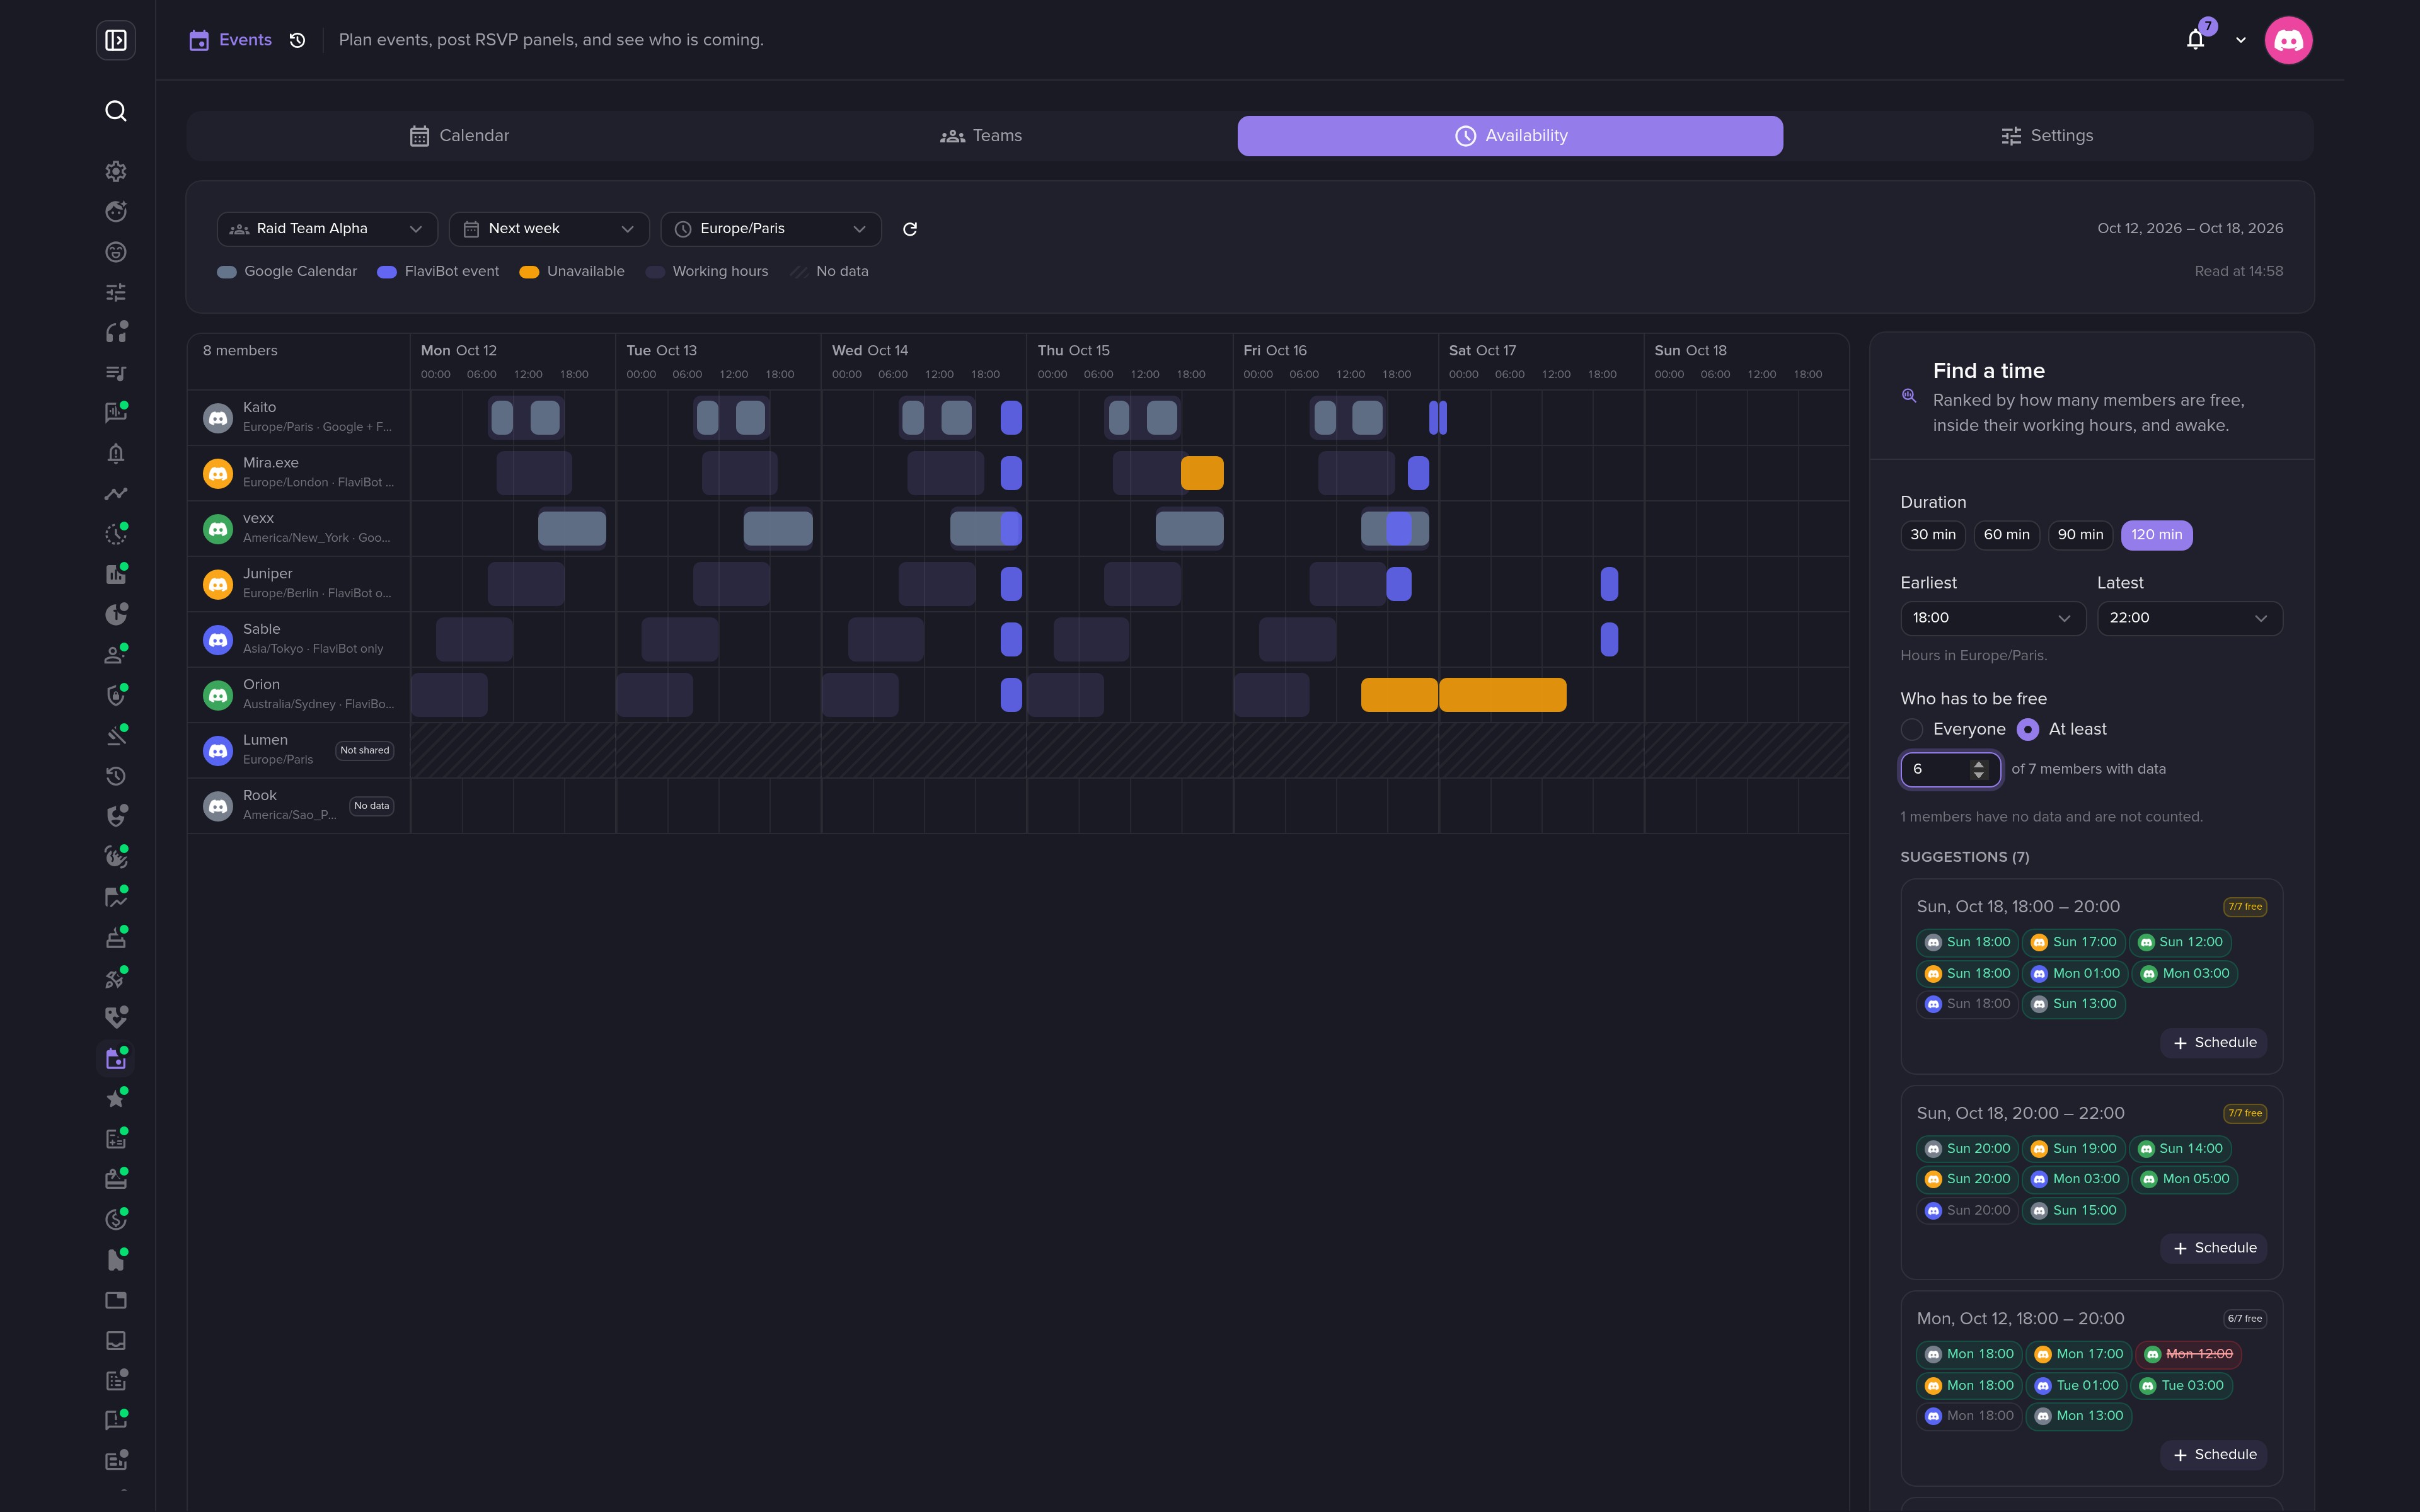Open the Raid Team Alpha team dropdown

coord(327,229)
